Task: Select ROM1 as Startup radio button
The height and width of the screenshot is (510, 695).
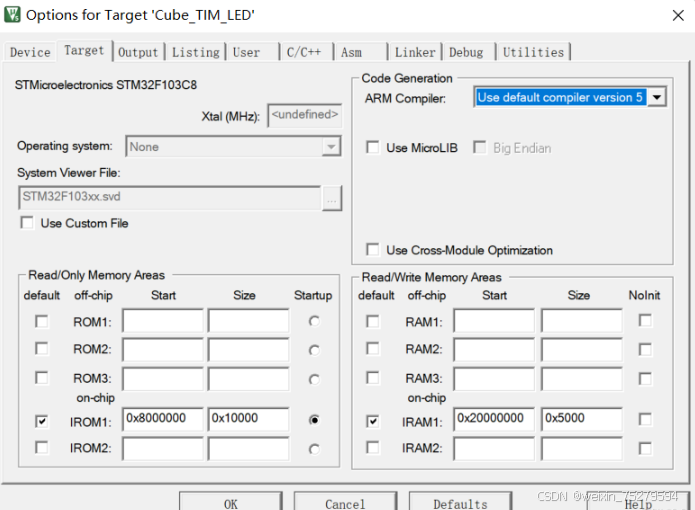Action: [x=314, y=321]
